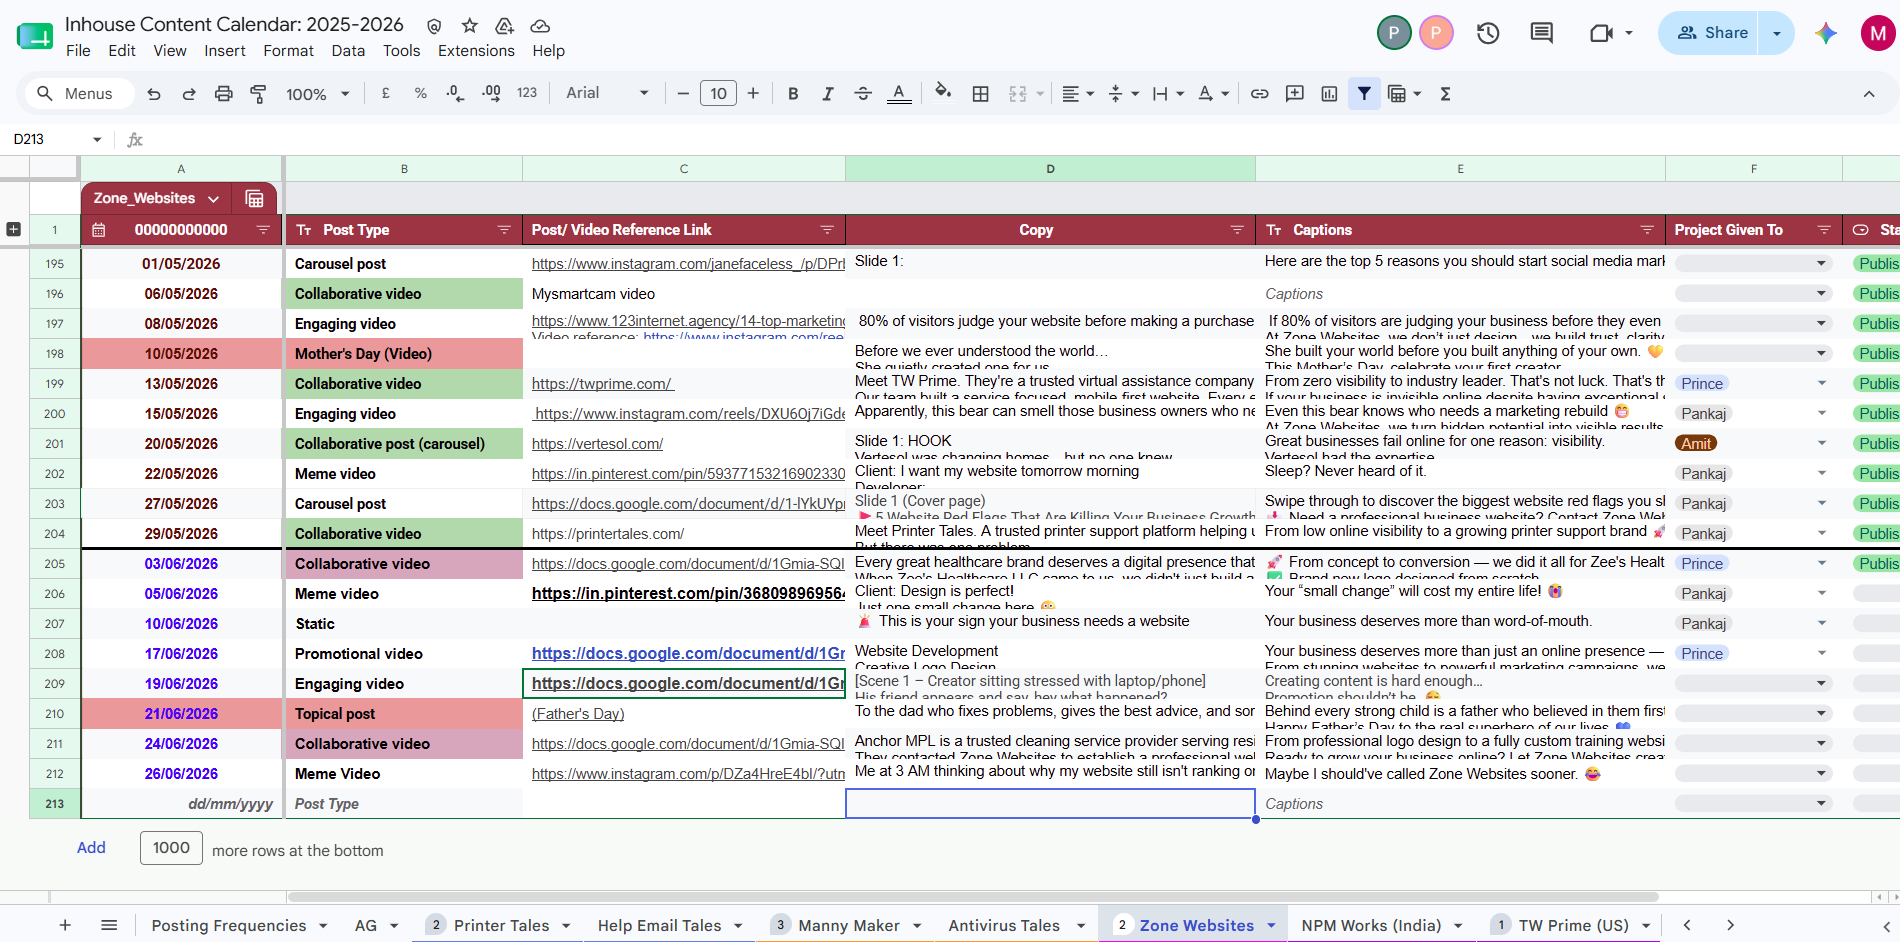Open the Share options dropdown arrow

[x=1777, y=33]
